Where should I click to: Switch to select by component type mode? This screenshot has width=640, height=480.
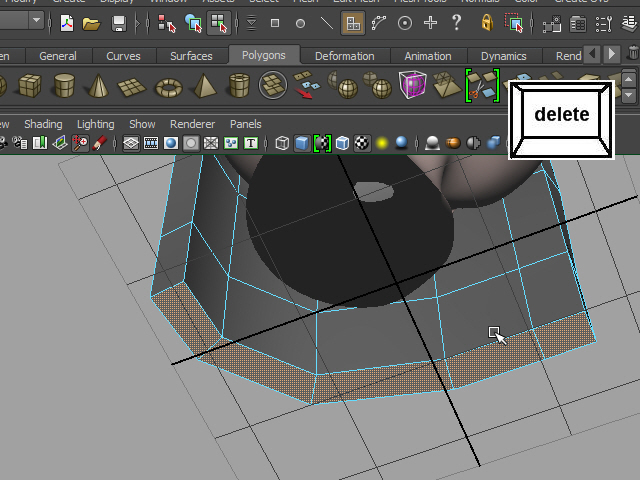click(x=219, y=23)
